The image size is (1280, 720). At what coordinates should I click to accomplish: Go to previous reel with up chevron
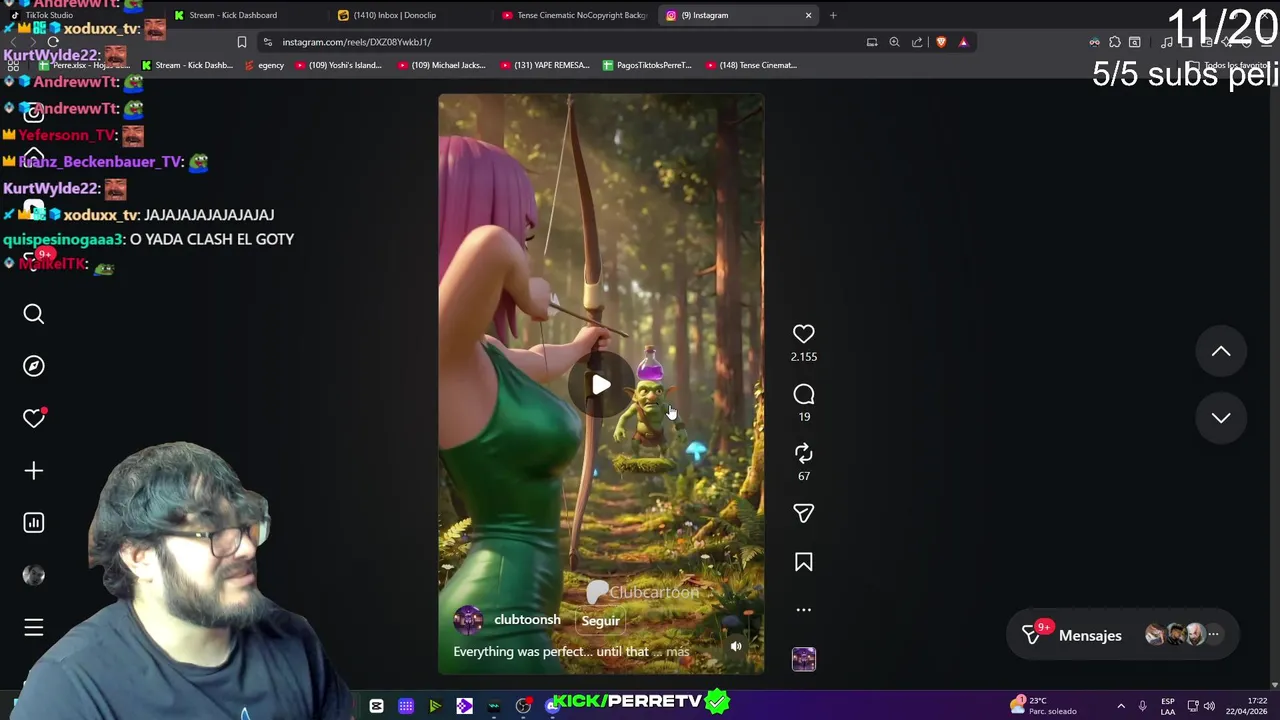coord(1221,351)
